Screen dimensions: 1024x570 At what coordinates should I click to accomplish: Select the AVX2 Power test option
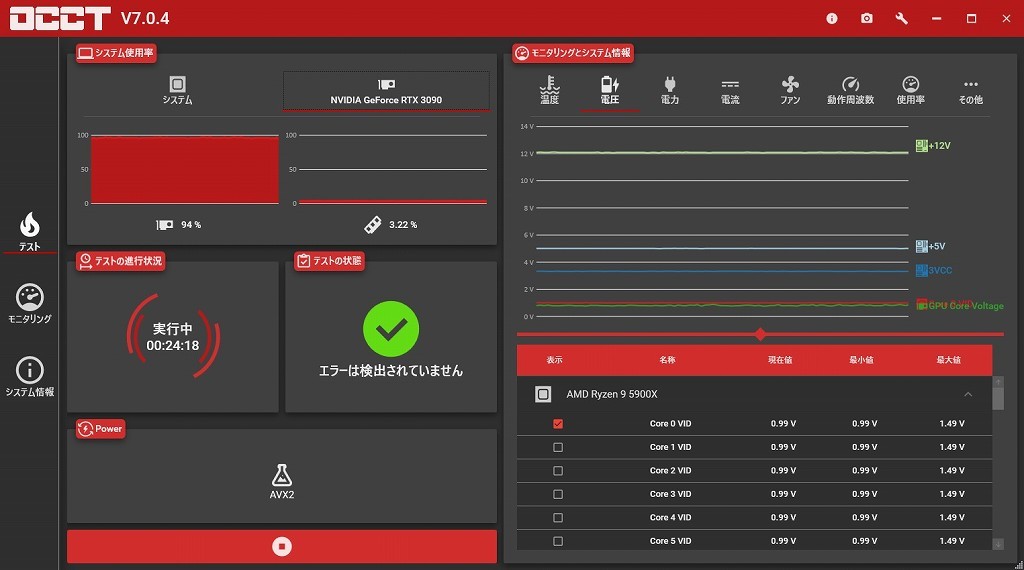coord(282,482)
